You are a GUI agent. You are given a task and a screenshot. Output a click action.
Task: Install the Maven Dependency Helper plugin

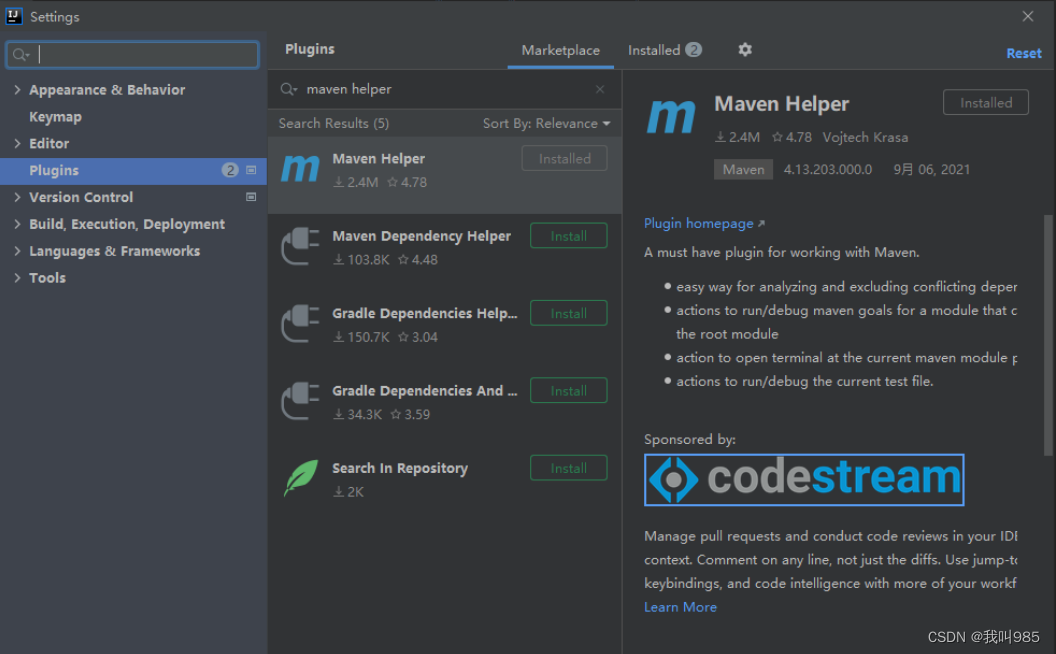568,235
